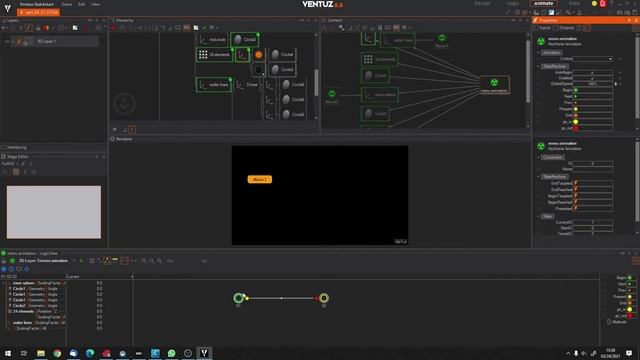
Task: Click the white page icon in Layers toolbar
Action: point(75,28)
